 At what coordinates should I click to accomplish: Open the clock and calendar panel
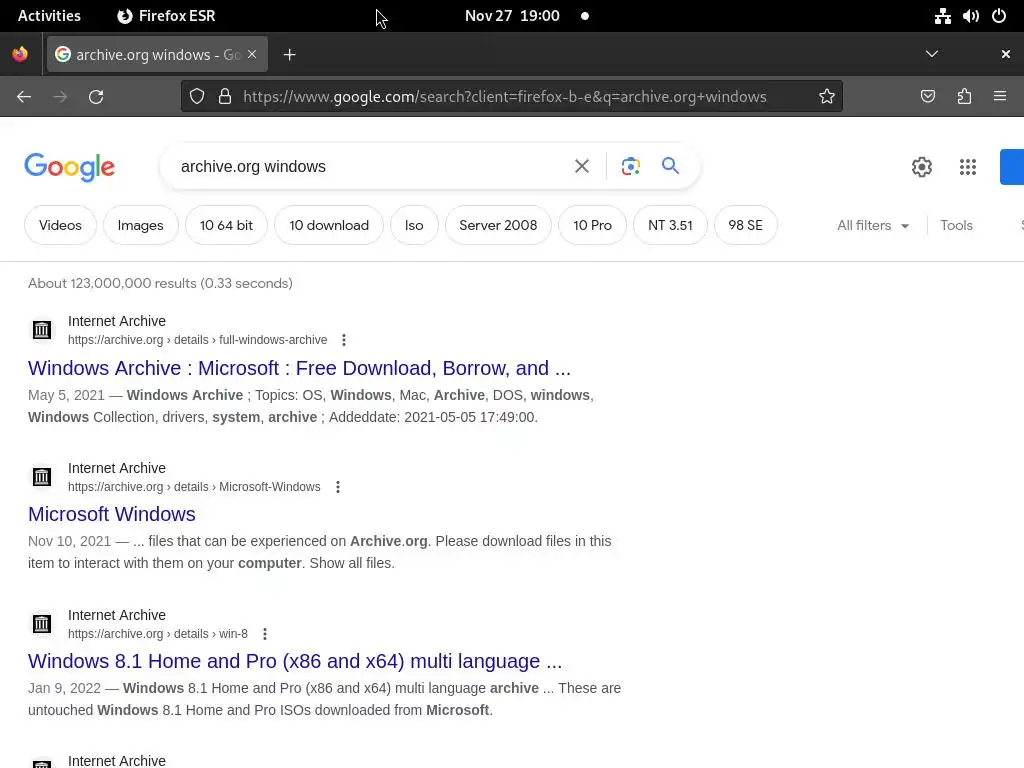pos(512,16)
